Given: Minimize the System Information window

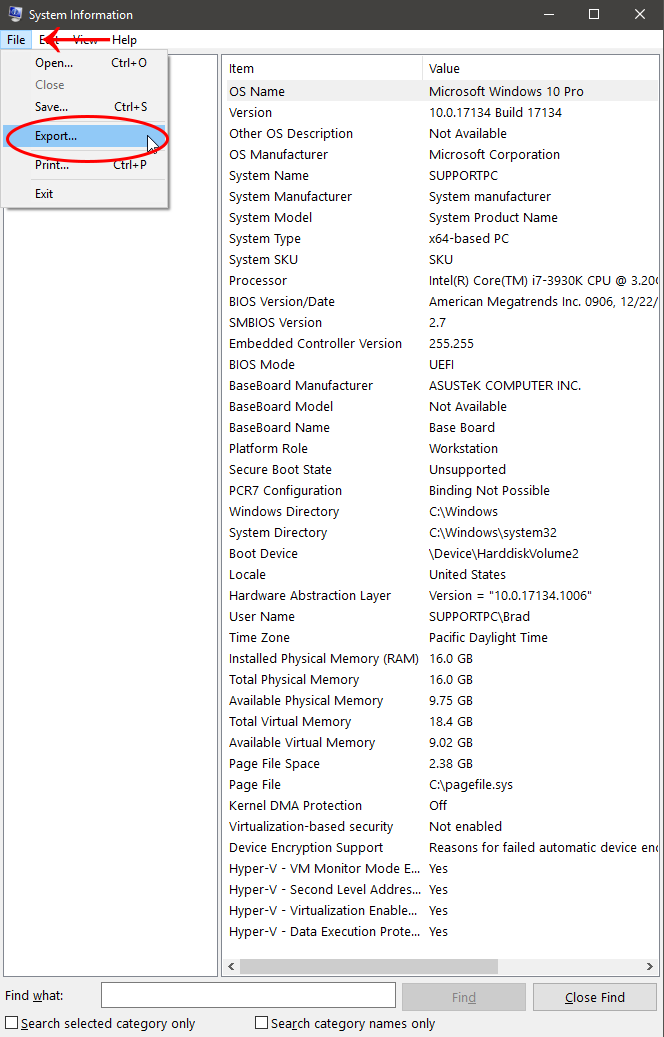Looking at the screenshot, I should tap(548, 15).
